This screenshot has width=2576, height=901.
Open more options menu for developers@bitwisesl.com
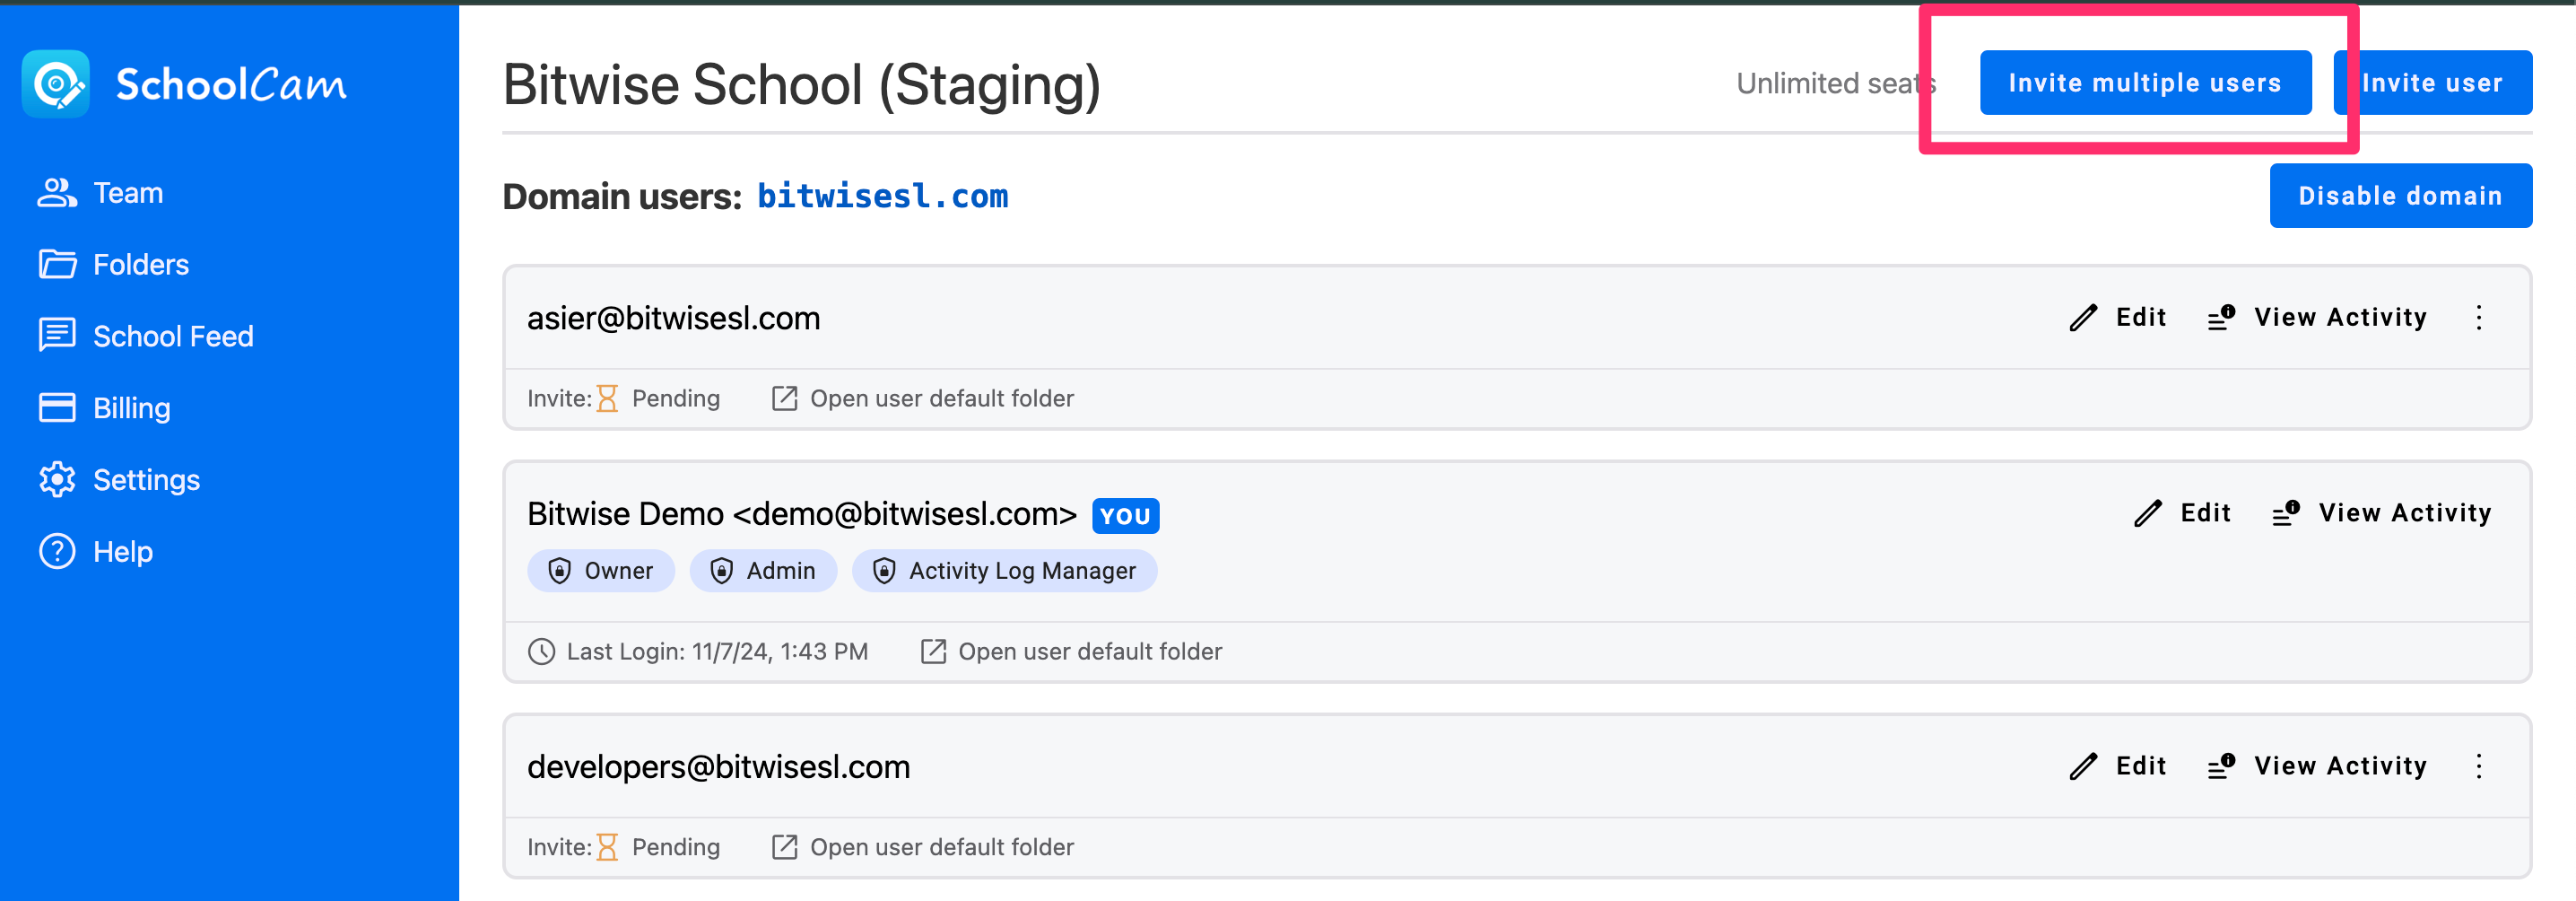click(x=2479, y=767)
